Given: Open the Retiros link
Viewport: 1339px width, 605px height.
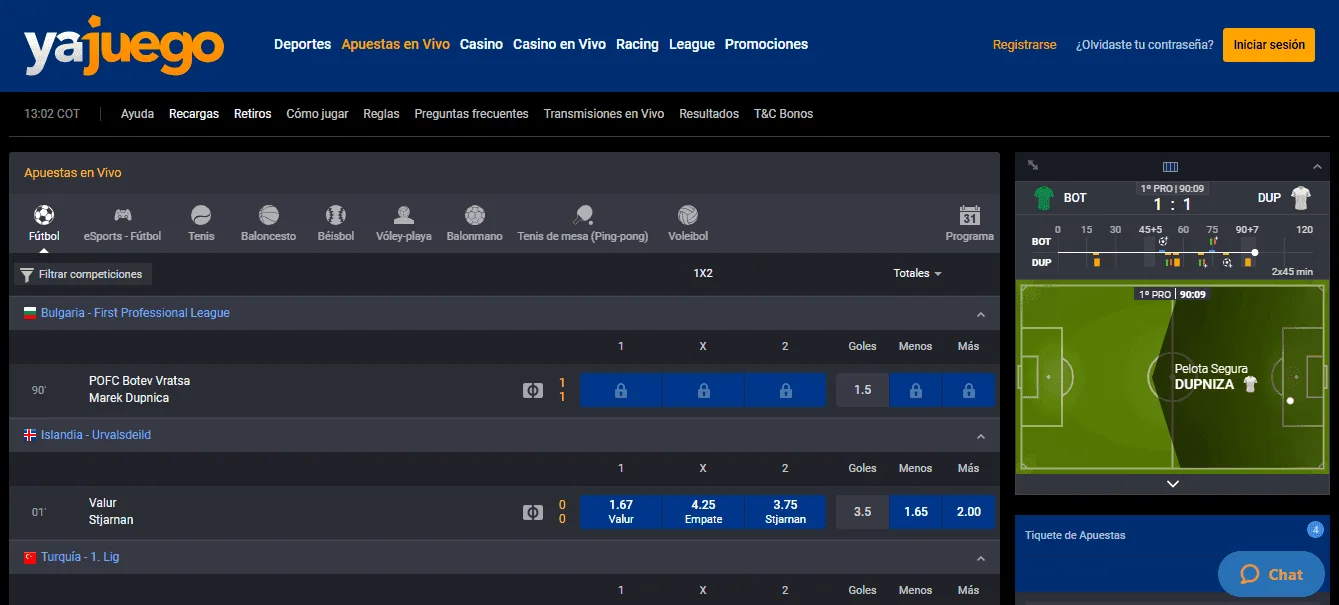Looking at the screenshot, I should tap(253, 114).
